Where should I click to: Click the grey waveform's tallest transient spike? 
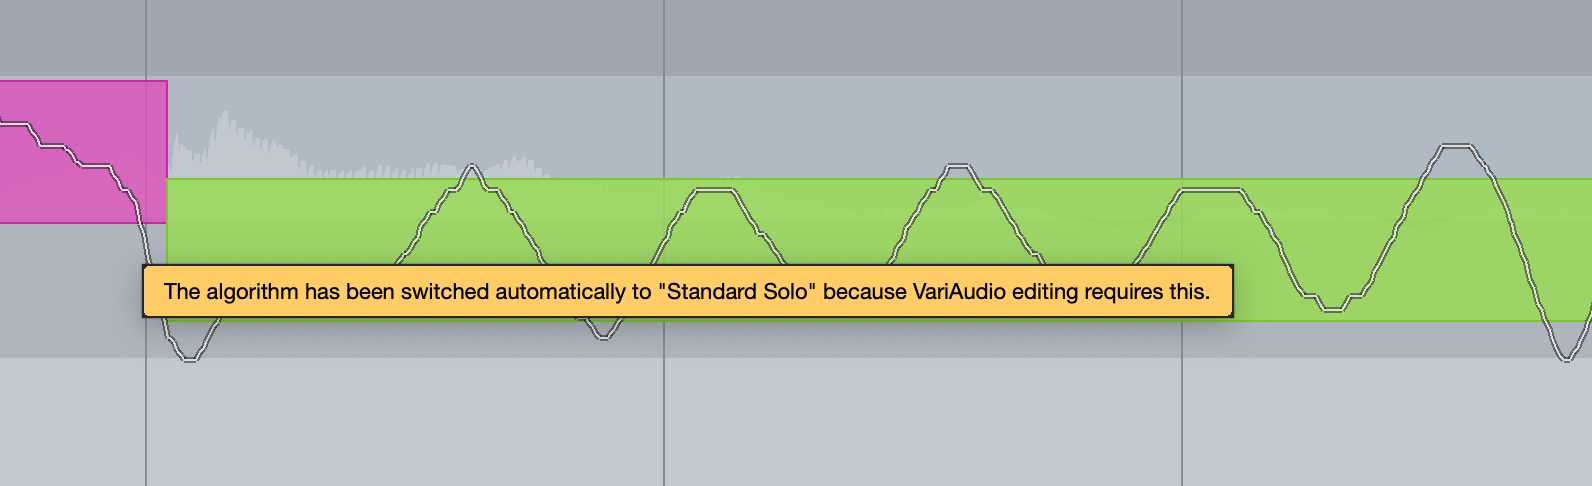coord(225,115)
